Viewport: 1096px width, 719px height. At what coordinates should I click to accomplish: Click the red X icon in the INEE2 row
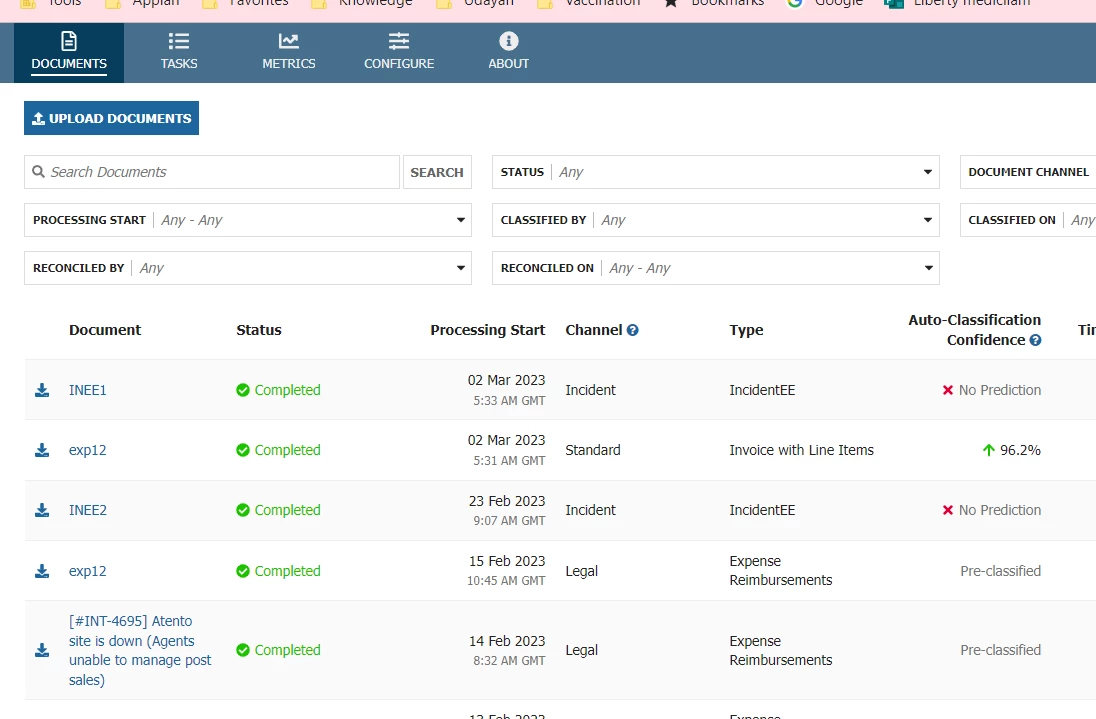point(948,510)
